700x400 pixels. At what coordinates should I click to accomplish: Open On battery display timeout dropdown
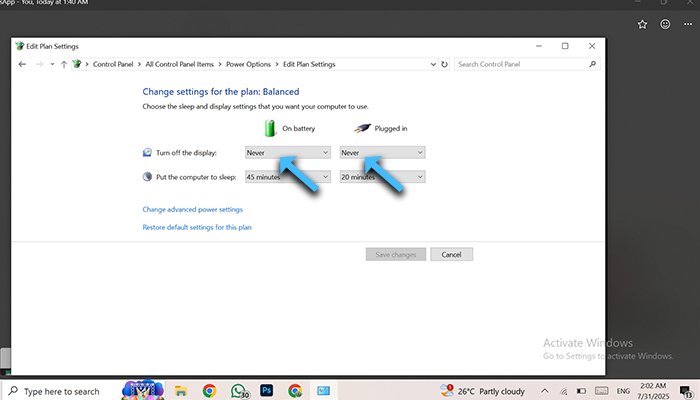[x=288, y=153]
